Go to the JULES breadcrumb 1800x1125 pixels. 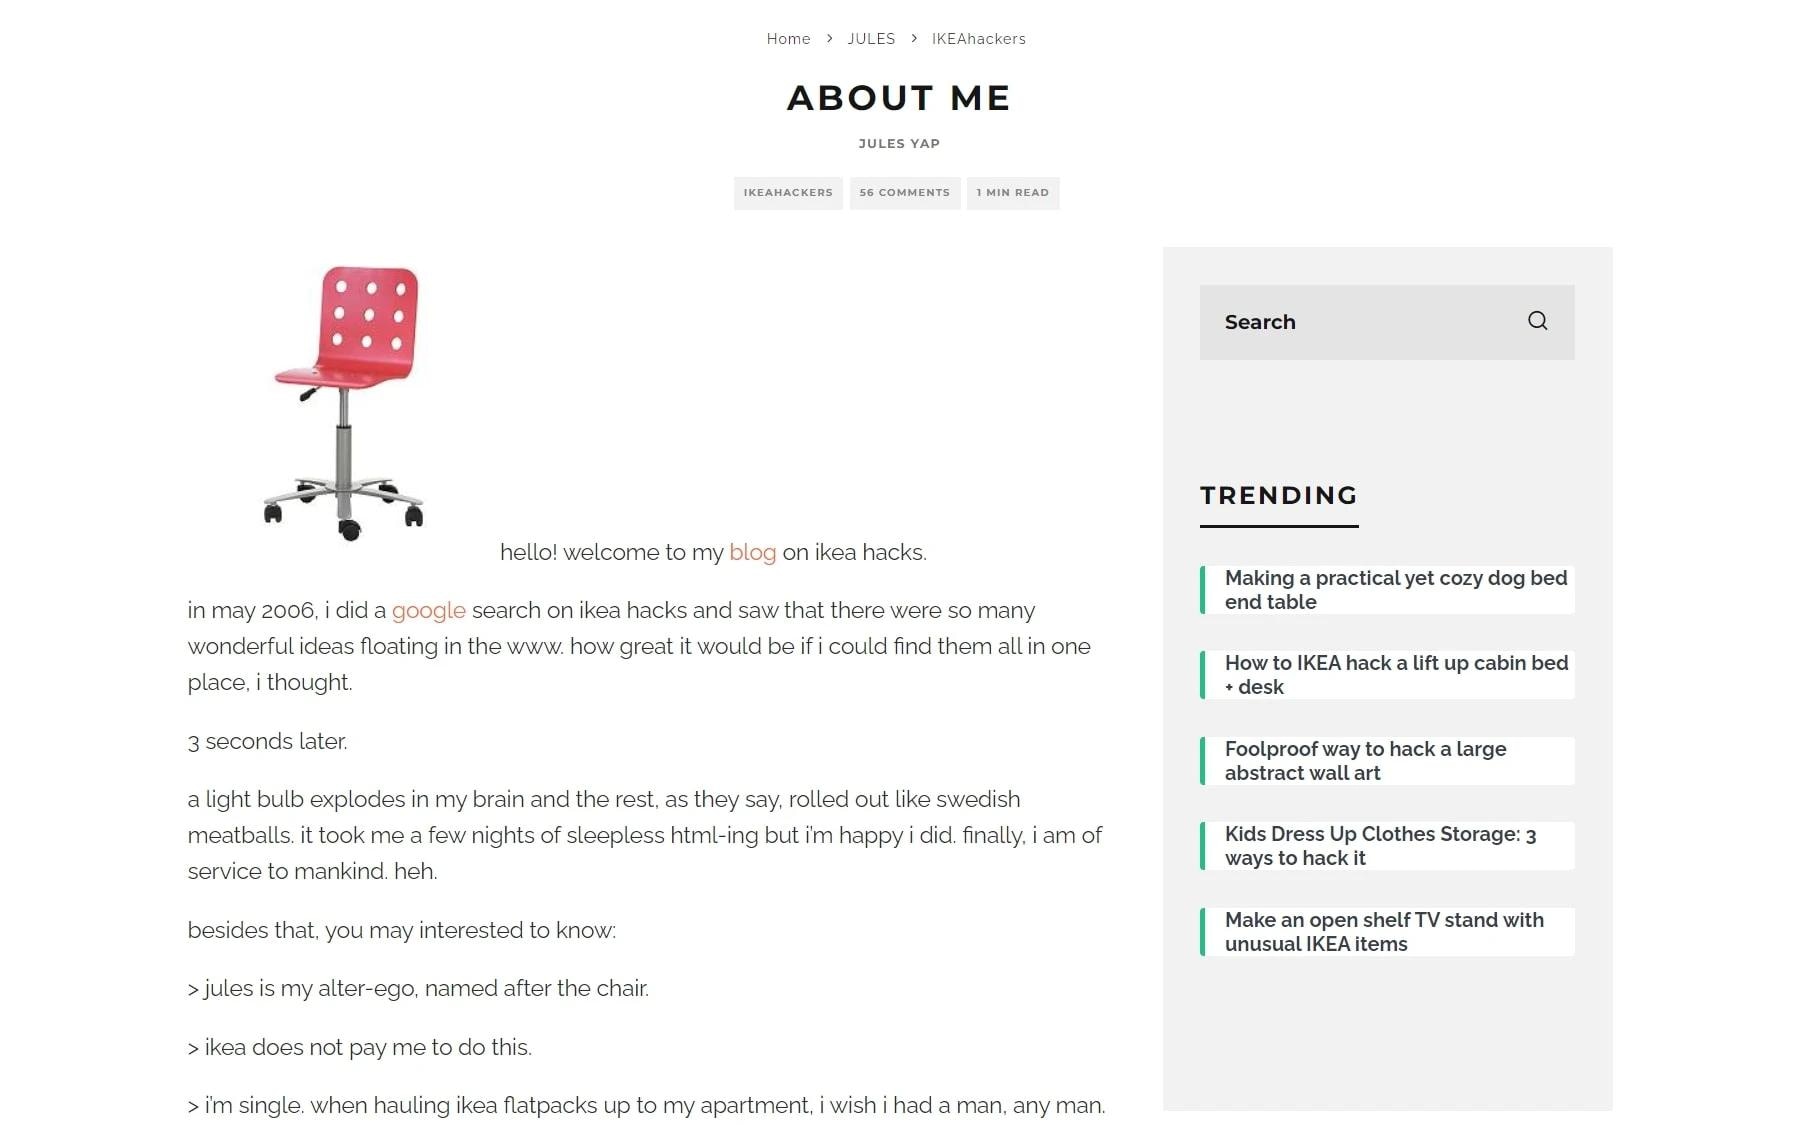coord(871,39)
